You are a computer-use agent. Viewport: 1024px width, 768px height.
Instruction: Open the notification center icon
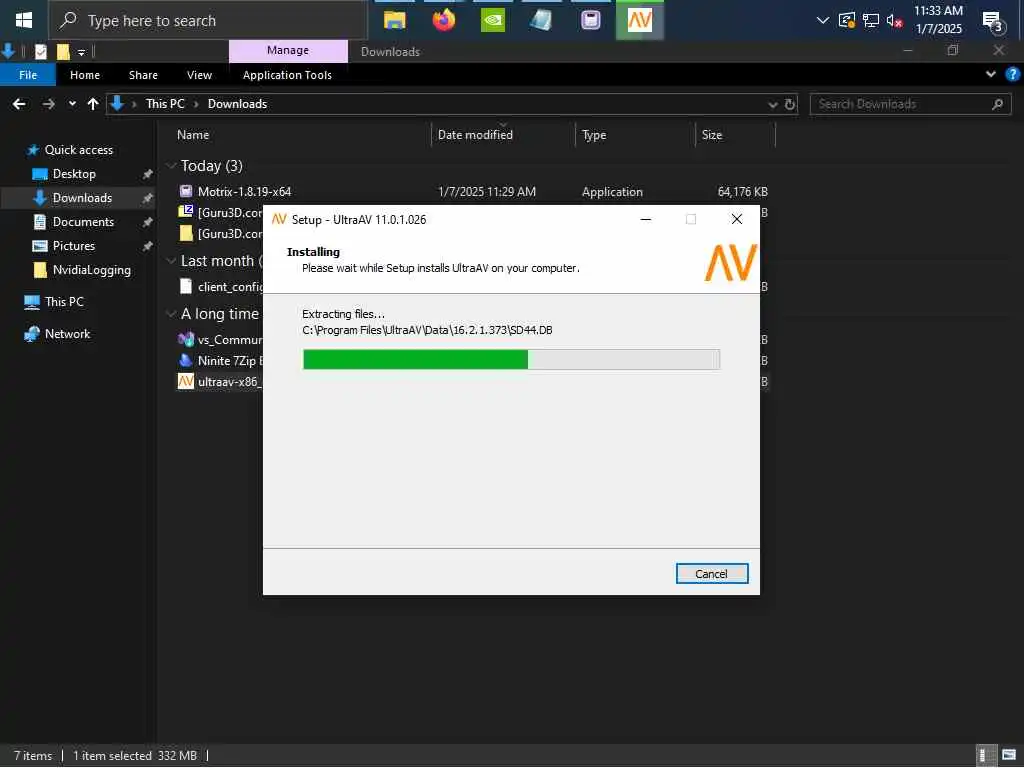pos(993,22)
